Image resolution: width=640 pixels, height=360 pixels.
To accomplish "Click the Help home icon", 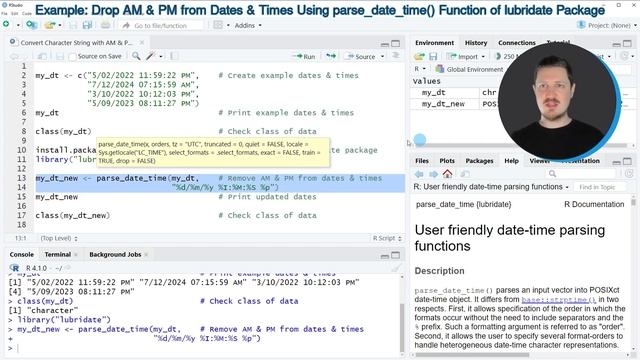I will (447, 174).
